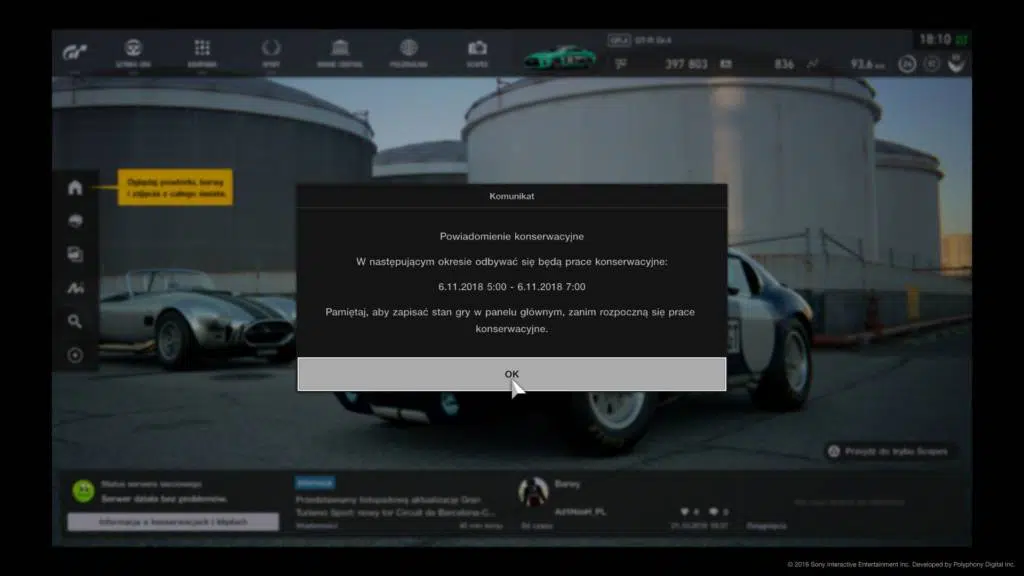The image size is (1024, 576).
Task: Confirm the maintenance notice with OK
Action: [x=511, y=374]
